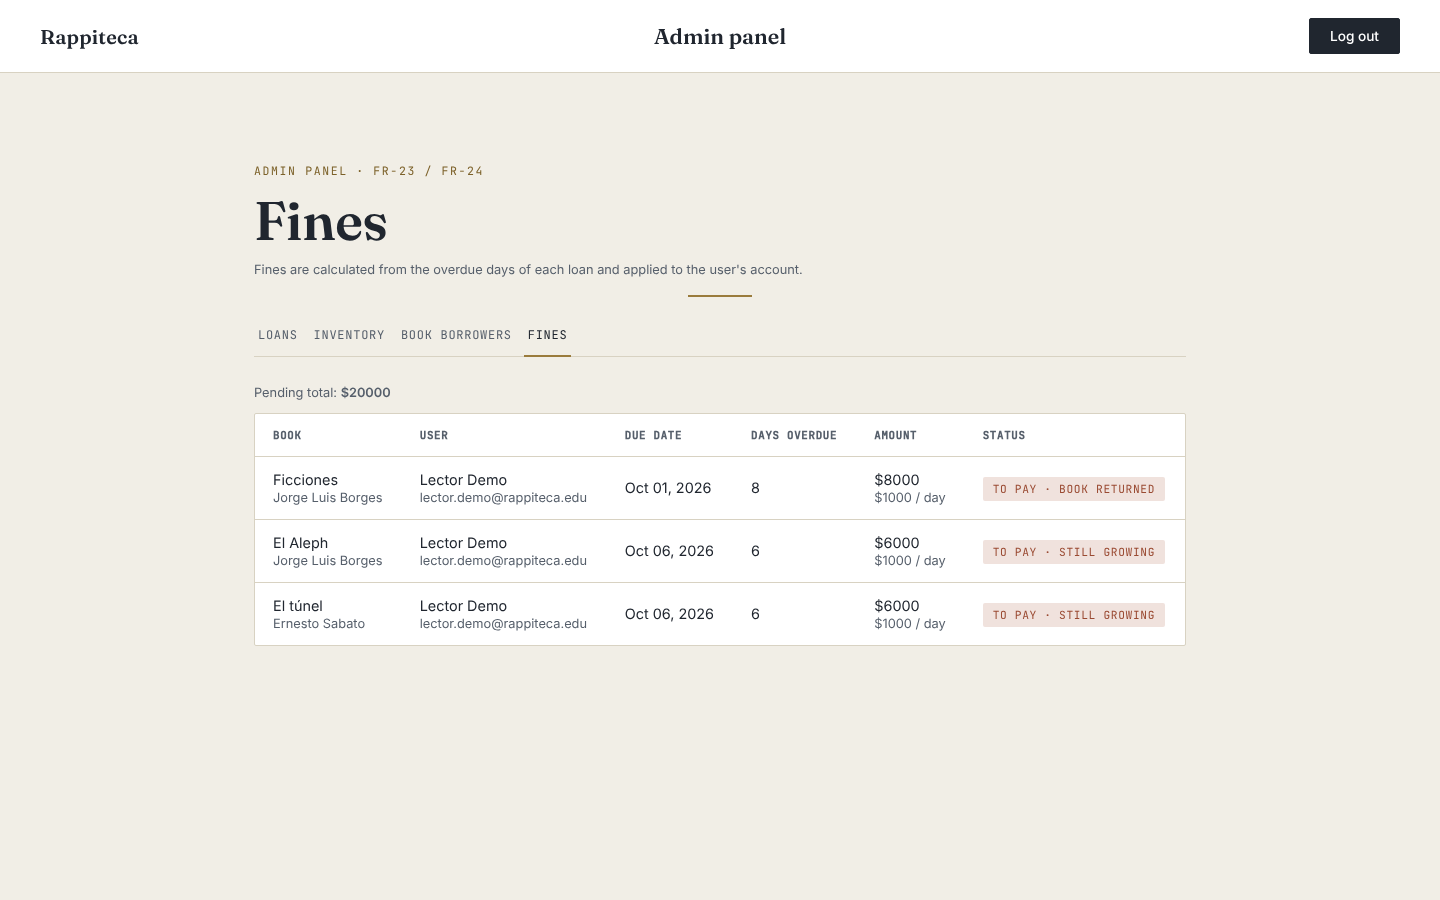The height and width of the screenshot is (900, 1440).
Task: Select the El túnel book title
Action: click(x=298, y=606)
